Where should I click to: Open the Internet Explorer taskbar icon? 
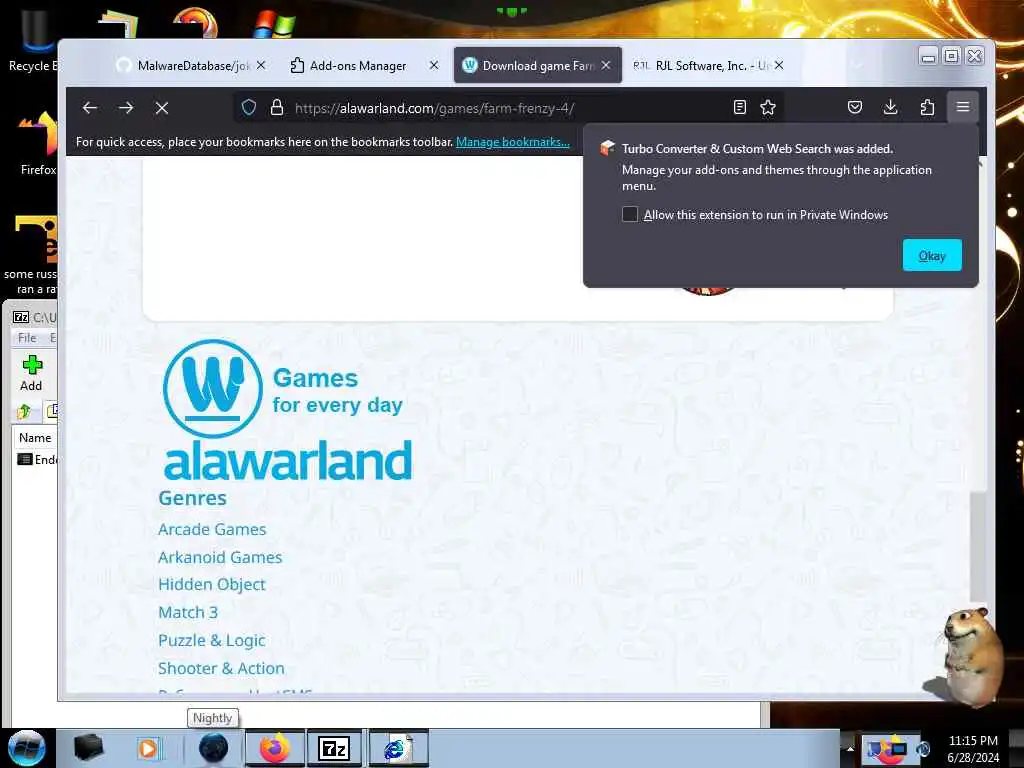(x=399, y=748)
